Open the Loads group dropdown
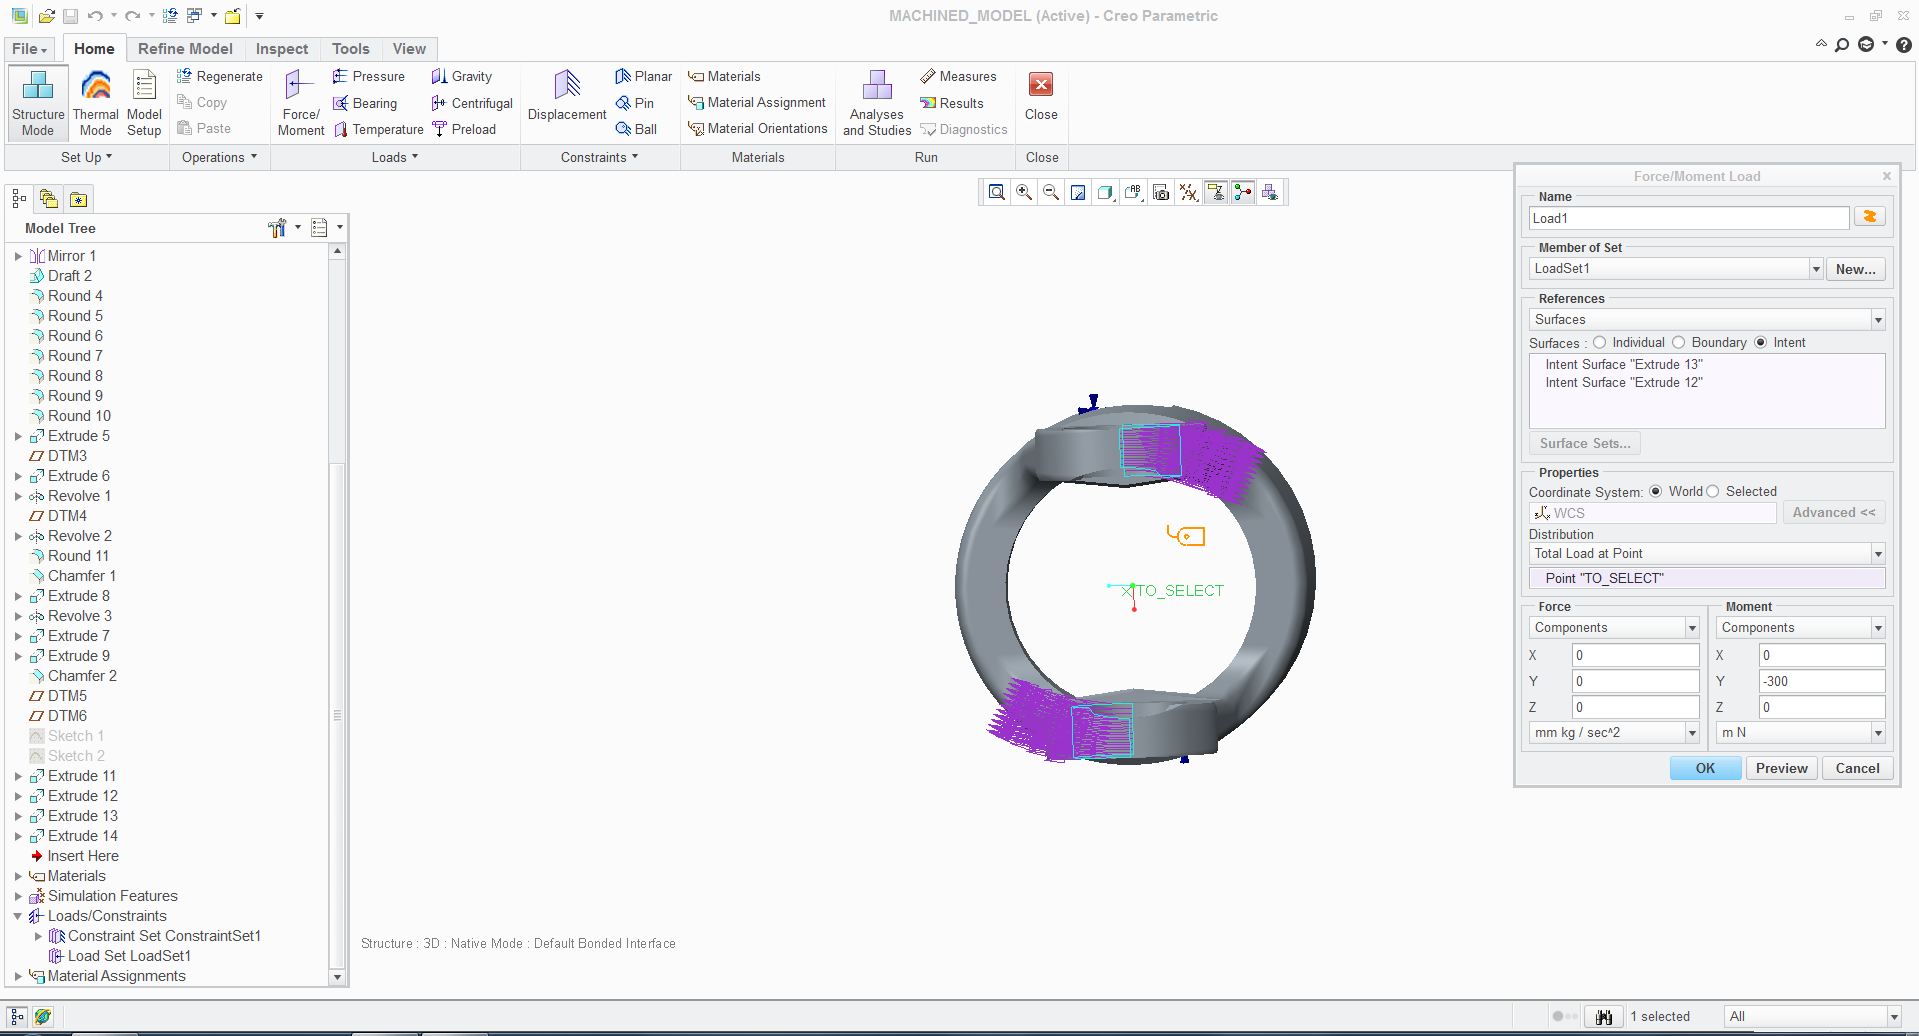1919x1036 pixels. pyautogui.click(x=395, y=157)
